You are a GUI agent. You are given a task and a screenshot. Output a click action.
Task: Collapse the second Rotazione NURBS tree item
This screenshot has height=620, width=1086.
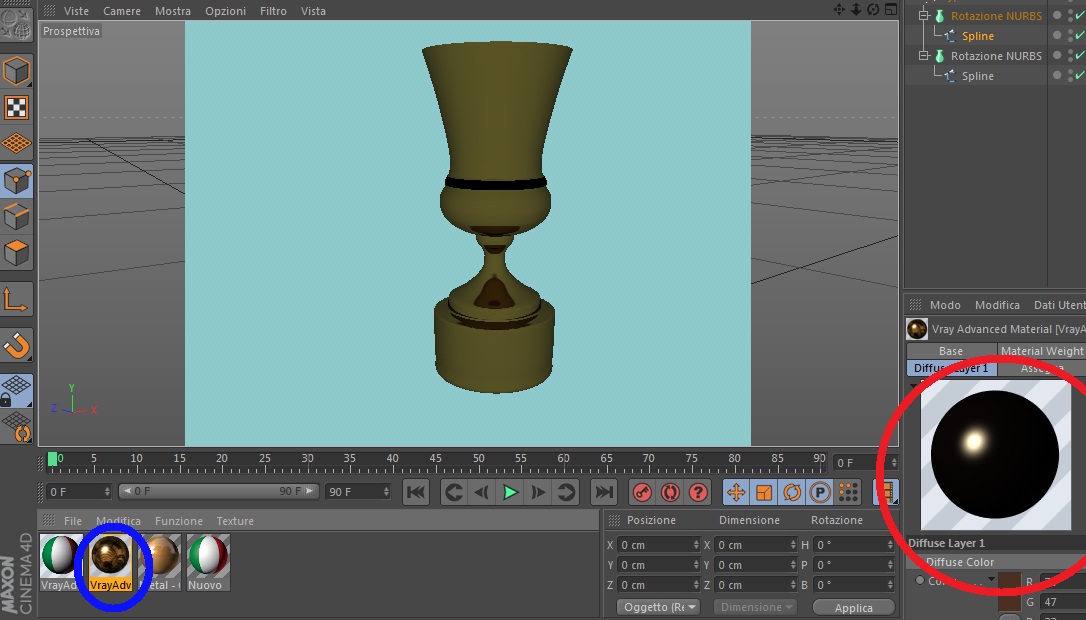coord(925,56)
